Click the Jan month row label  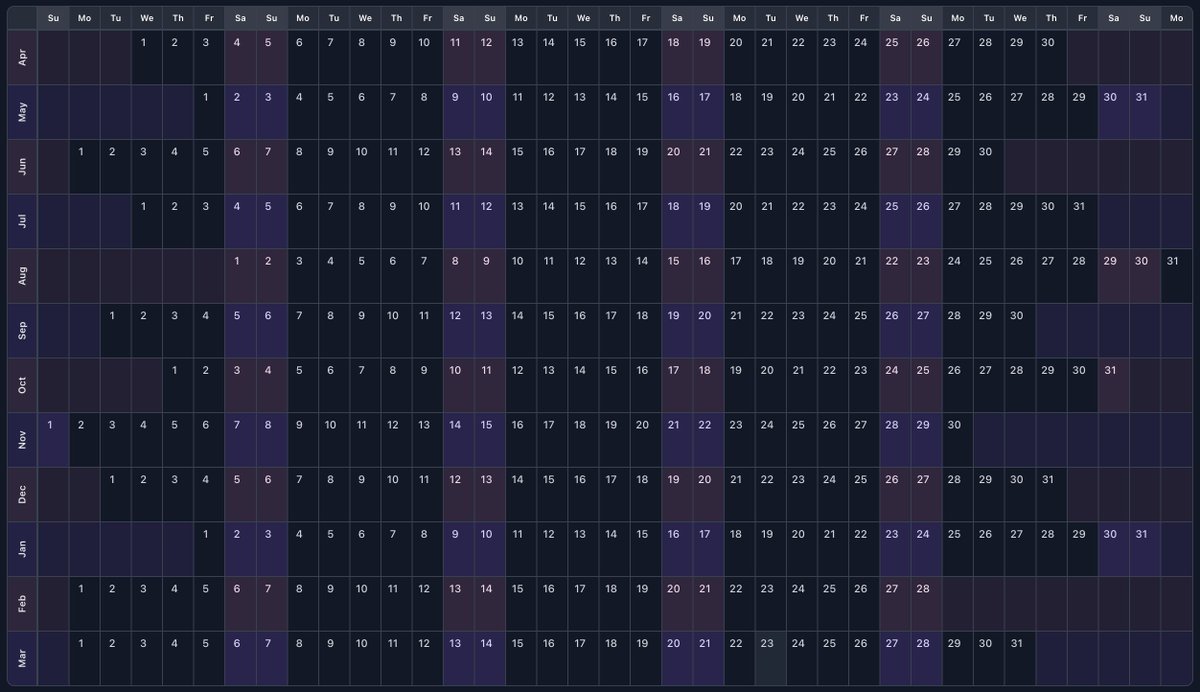click(23, 548)
